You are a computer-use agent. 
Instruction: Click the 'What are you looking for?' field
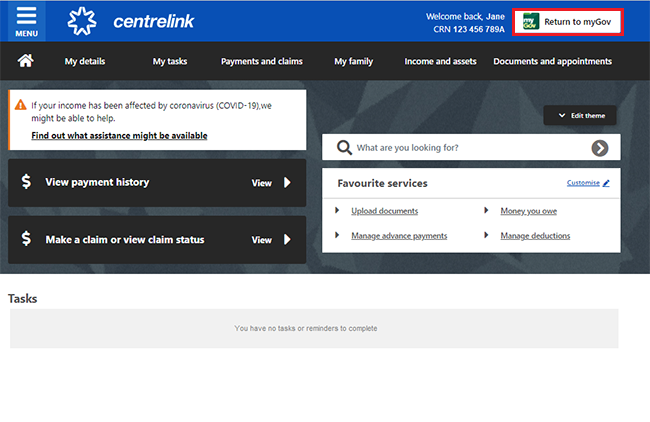click(465, 148)
